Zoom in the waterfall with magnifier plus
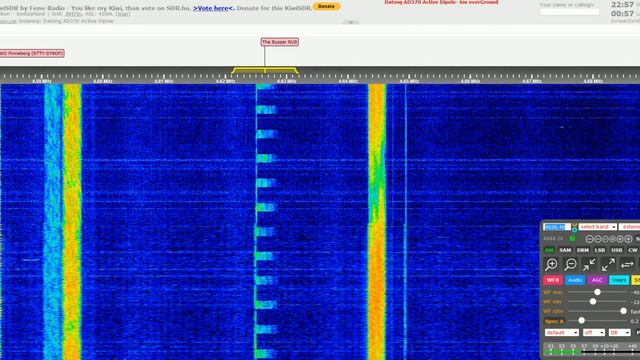Image resolution: width=640 pixels, height=360 pixels. (x=551, y=264)
